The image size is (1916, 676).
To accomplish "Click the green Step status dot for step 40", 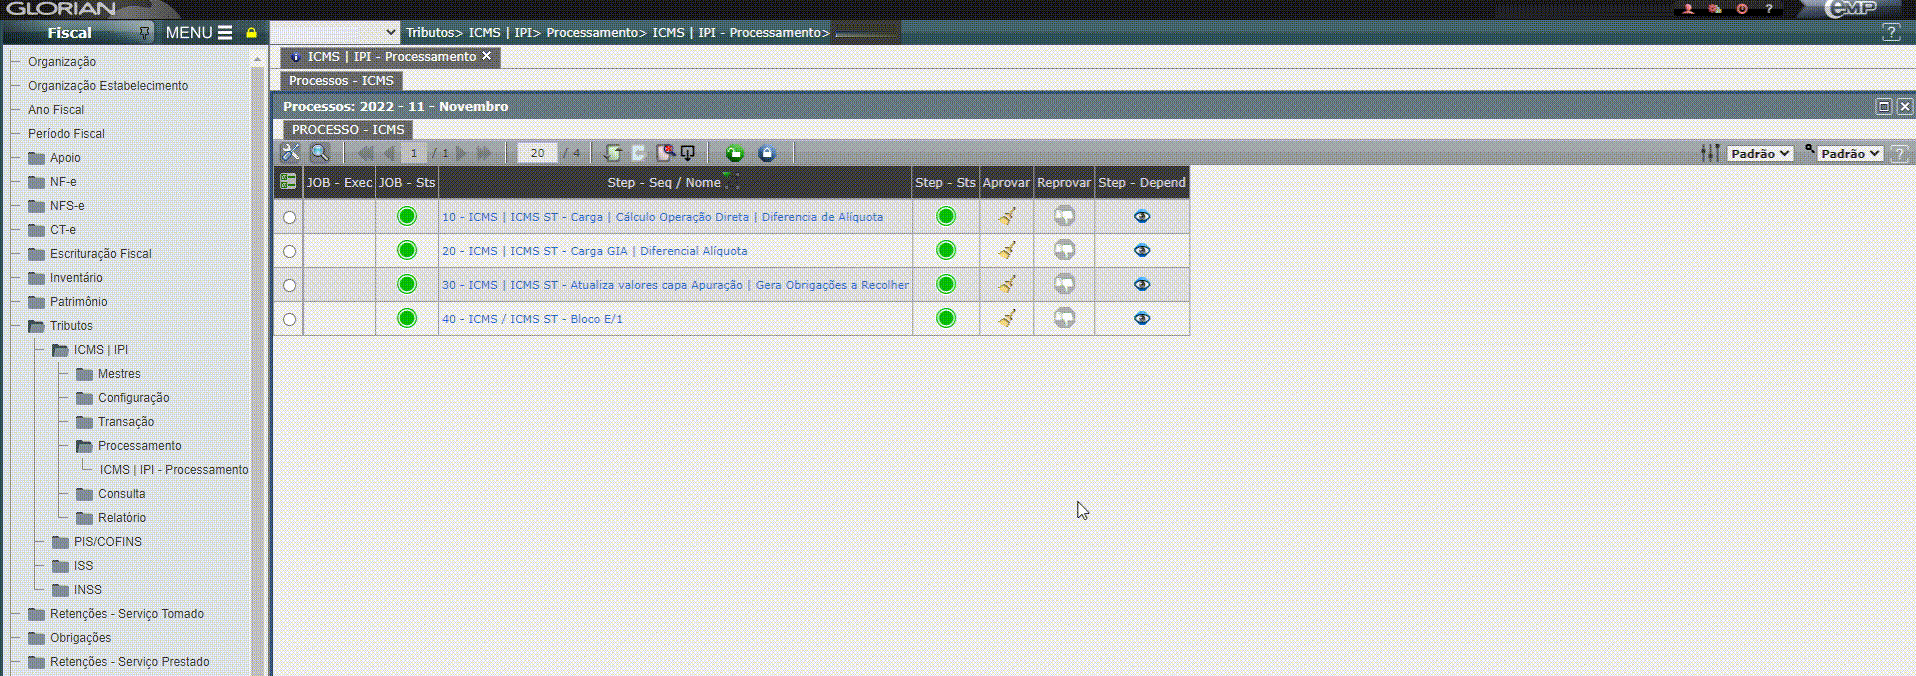I will point(945,318).
